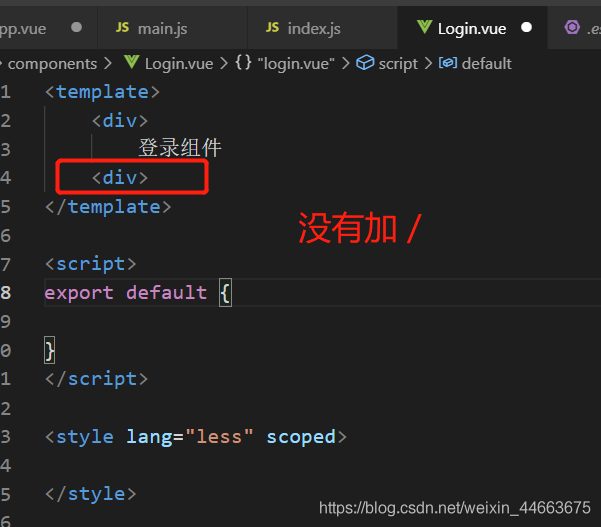Viewport: 601px width, 527px height.
Task: Click the closing </template> tag
Action: [108, 207]
